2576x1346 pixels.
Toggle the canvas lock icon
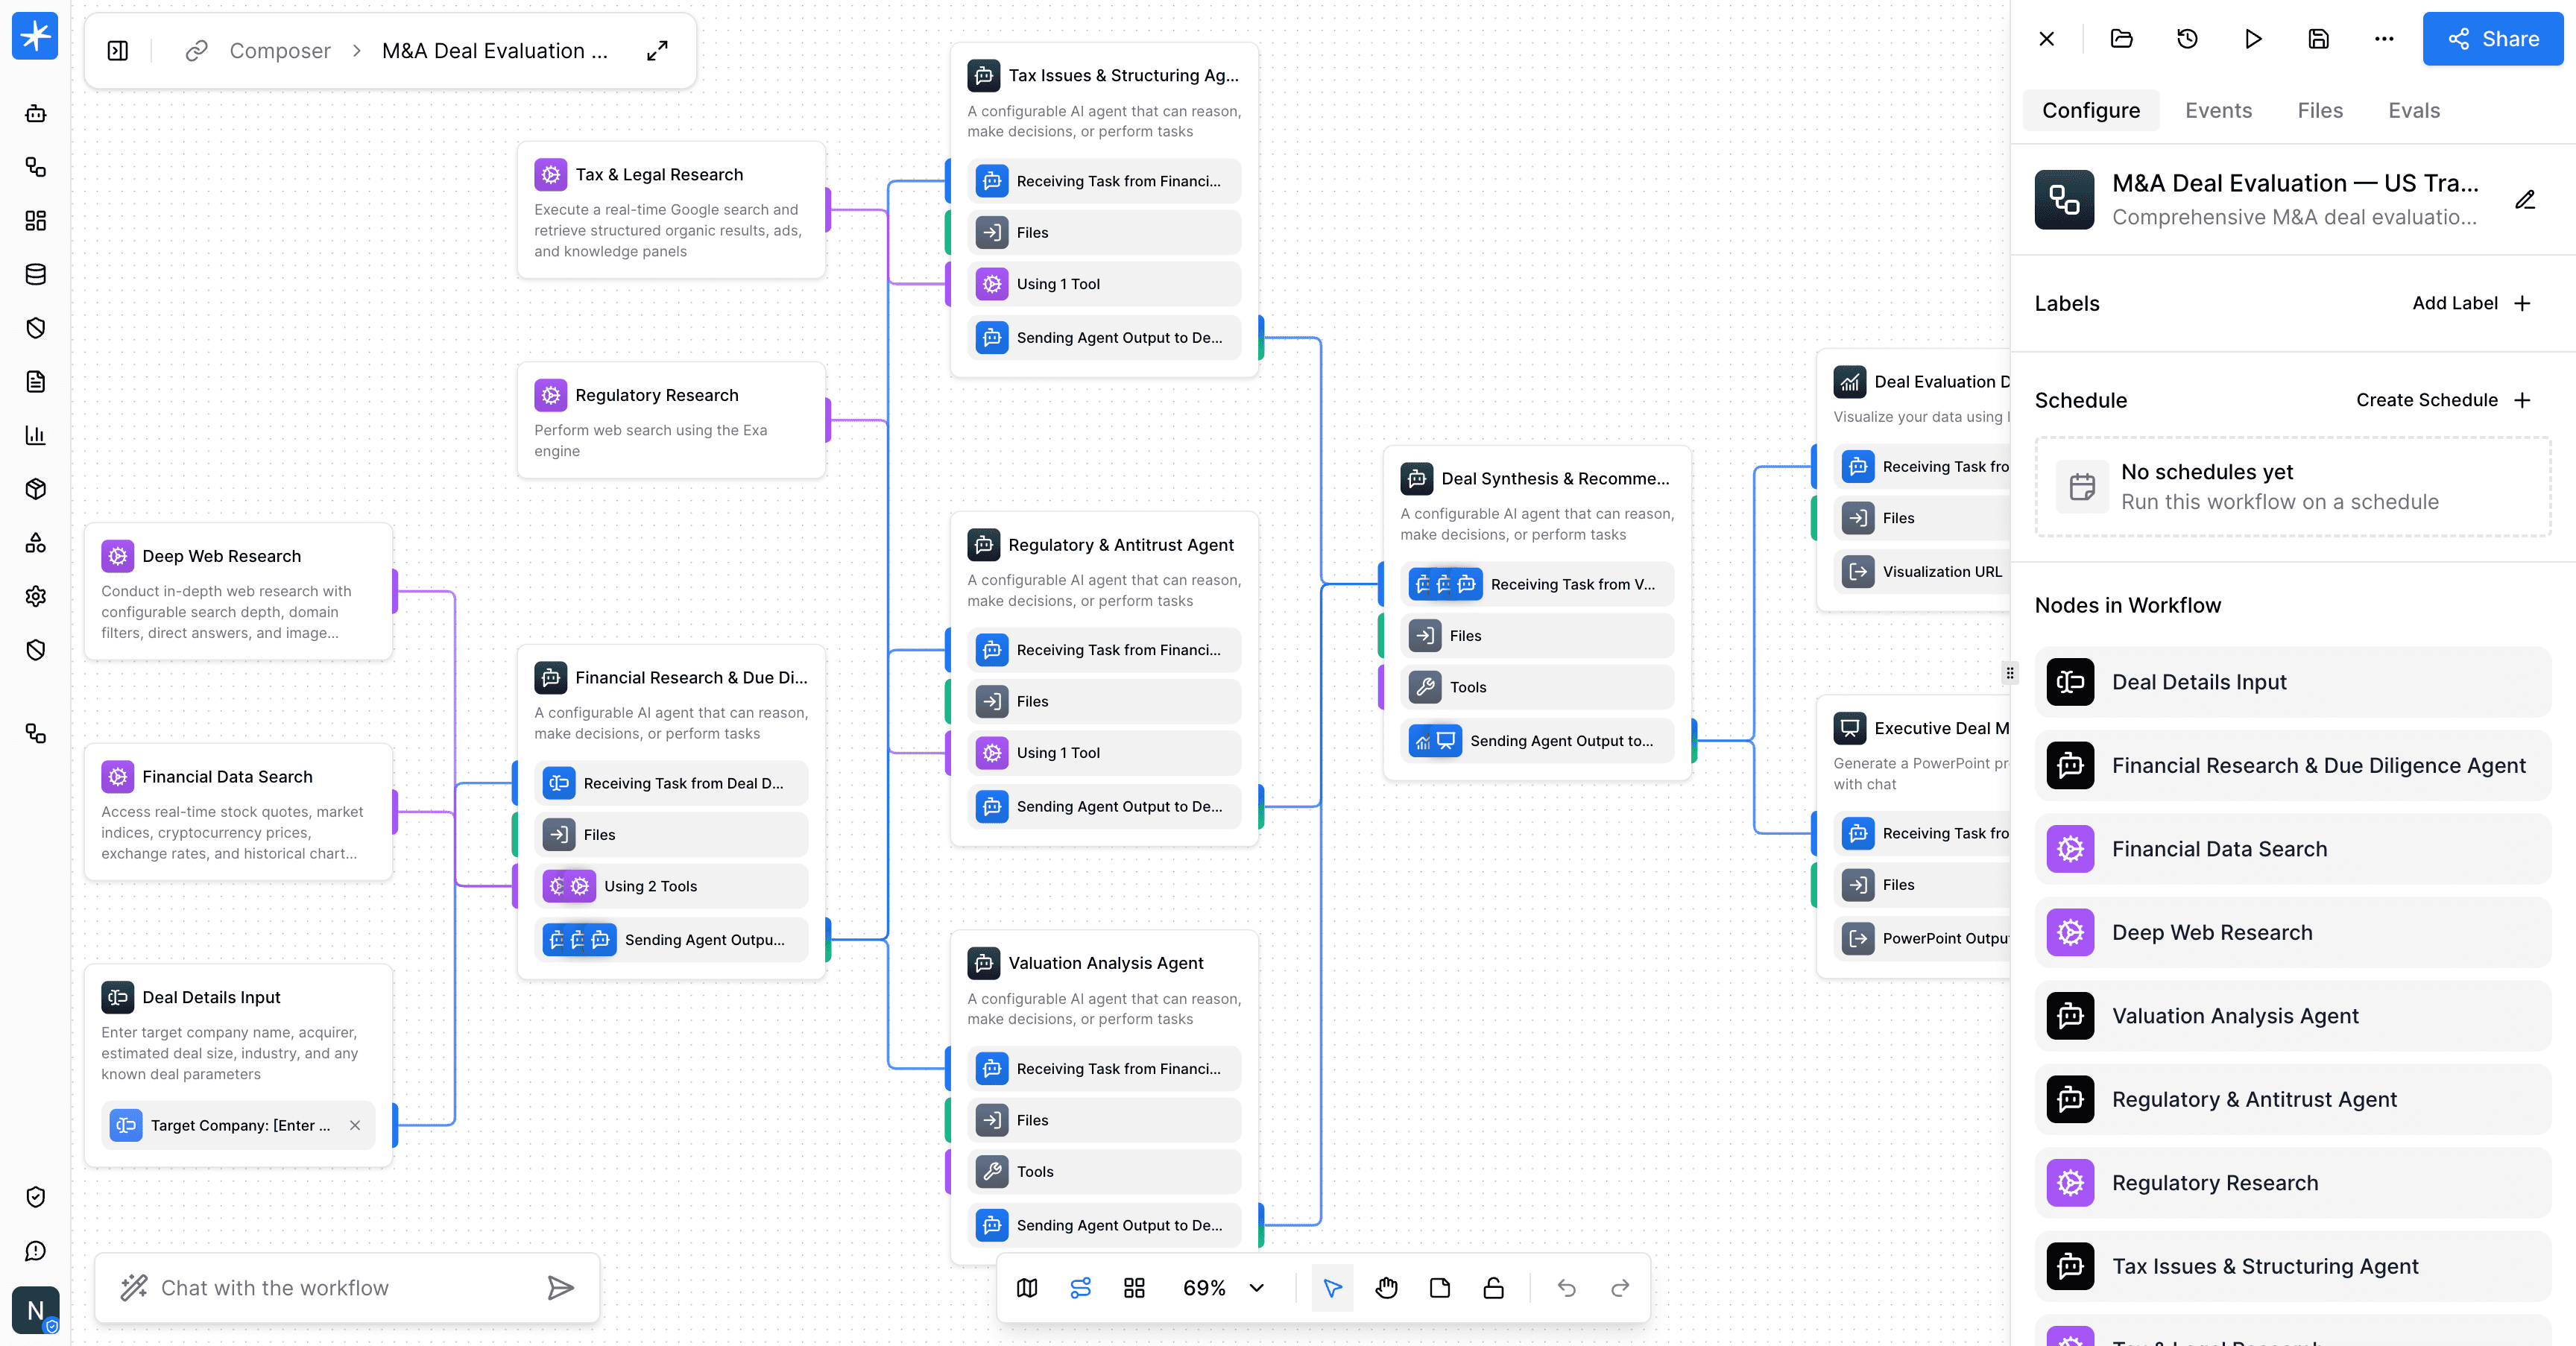point(1493,1288)
